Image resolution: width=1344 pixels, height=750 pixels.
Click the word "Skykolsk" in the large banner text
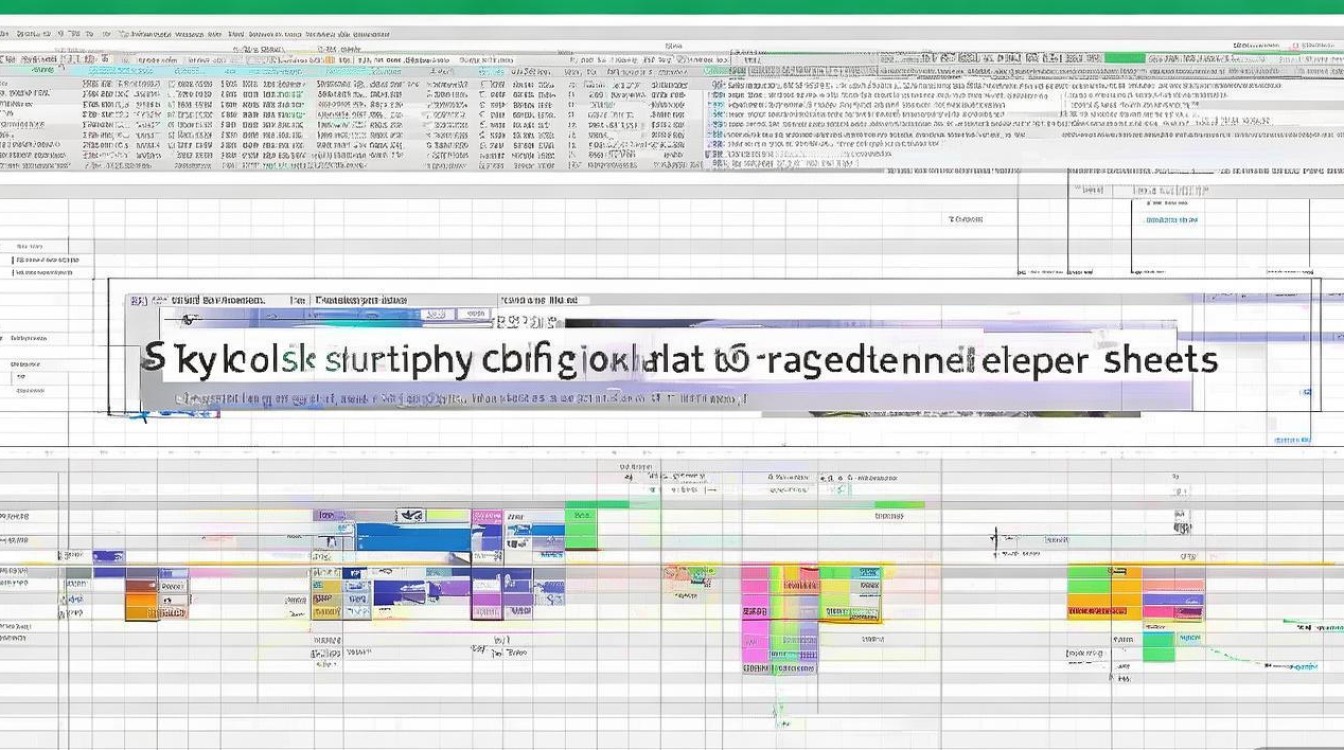[x=230, y=360]
